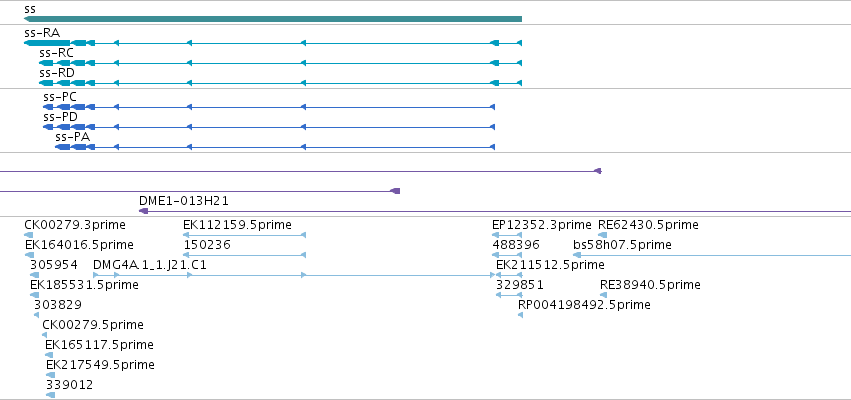Click the CK00279.3prime EST label
851x400 pixels.
75,225
